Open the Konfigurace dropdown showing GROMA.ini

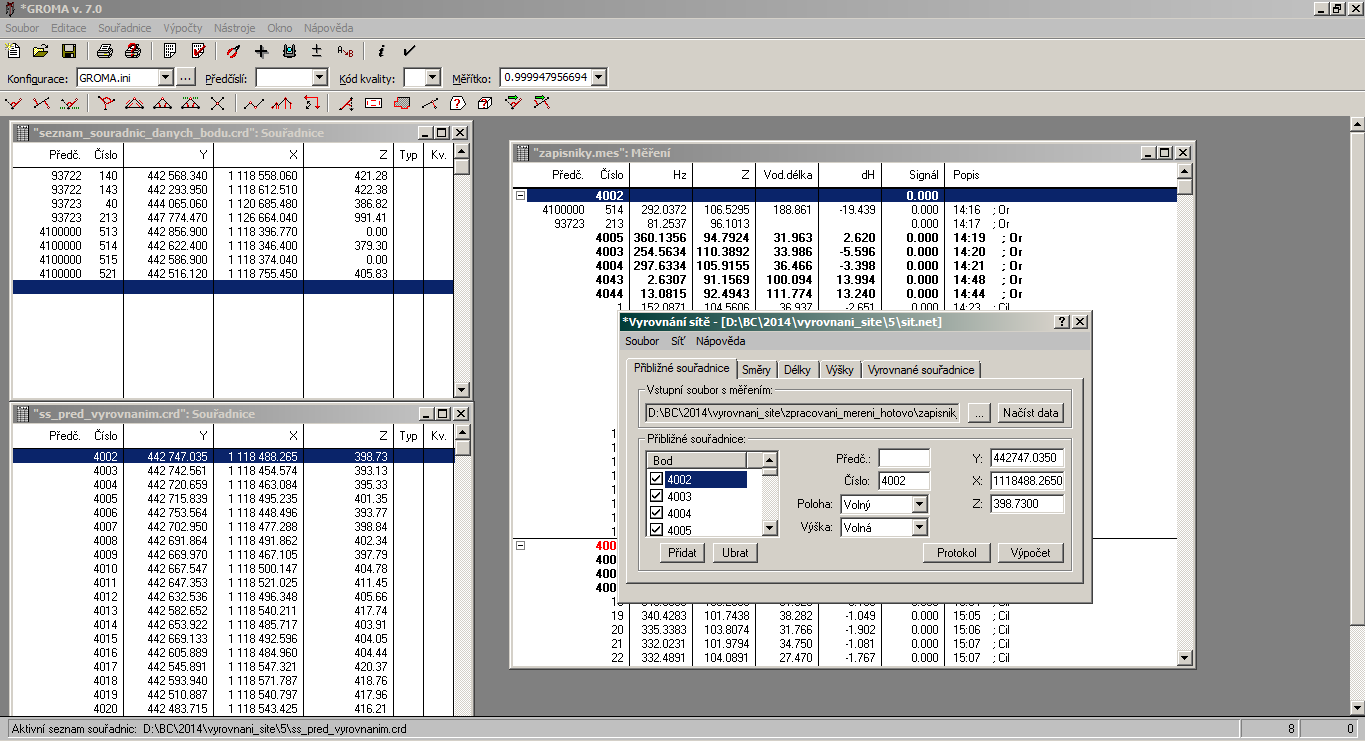point(165,77)
